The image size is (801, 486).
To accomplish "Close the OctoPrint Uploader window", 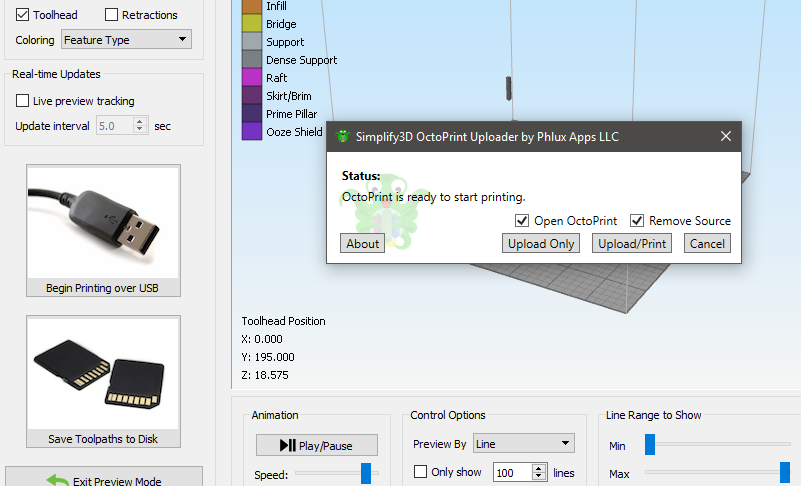I will point(725,136).
